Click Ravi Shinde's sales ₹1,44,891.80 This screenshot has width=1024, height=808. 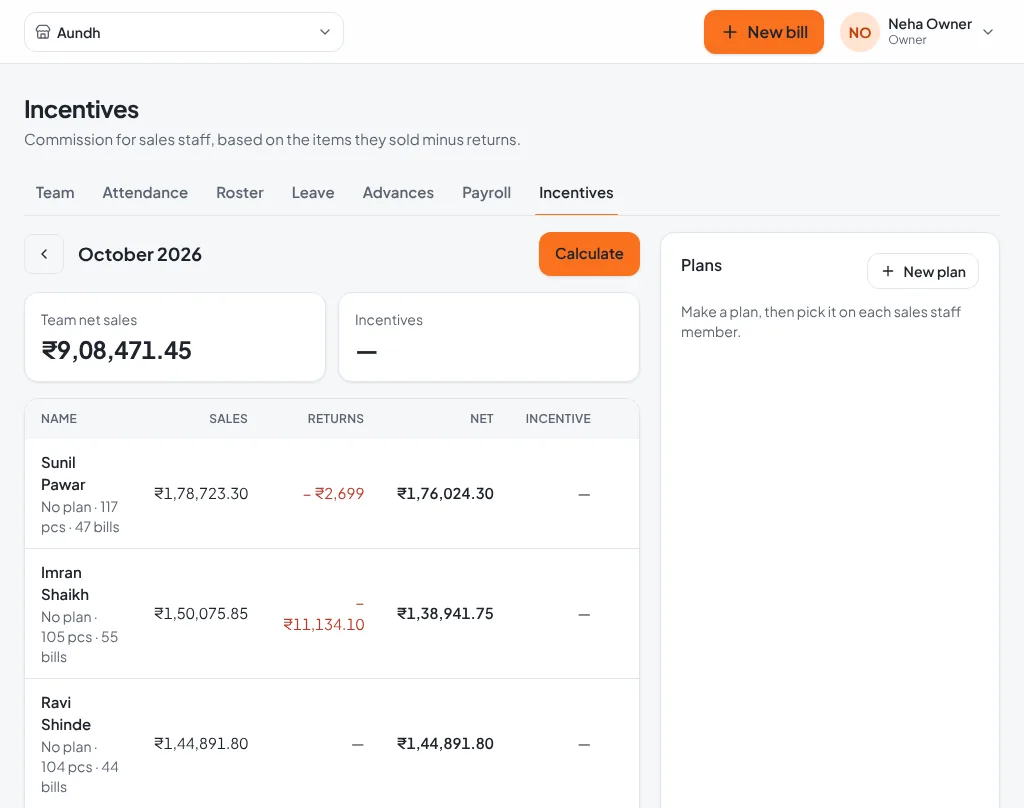click(x=201, y=744)
